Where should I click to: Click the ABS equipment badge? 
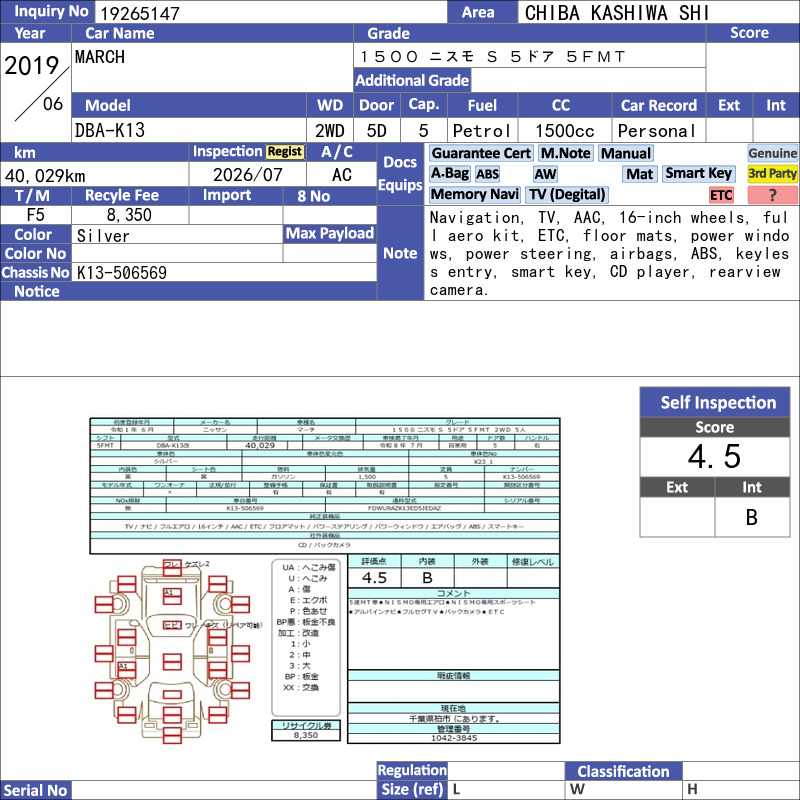point(487,174)
